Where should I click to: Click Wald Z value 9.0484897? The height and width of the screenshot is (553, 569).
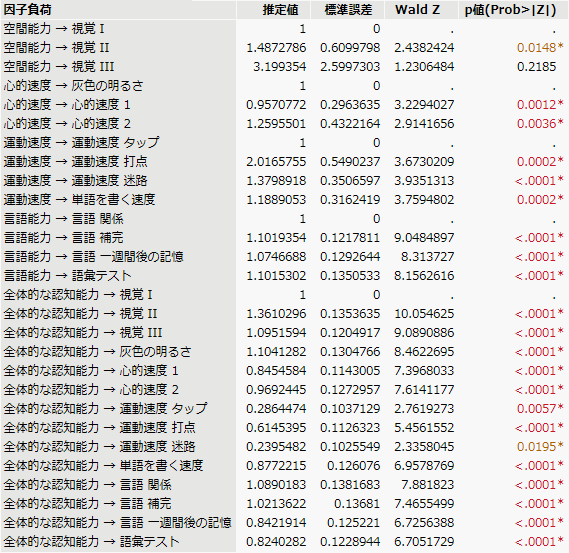(424, 238)
